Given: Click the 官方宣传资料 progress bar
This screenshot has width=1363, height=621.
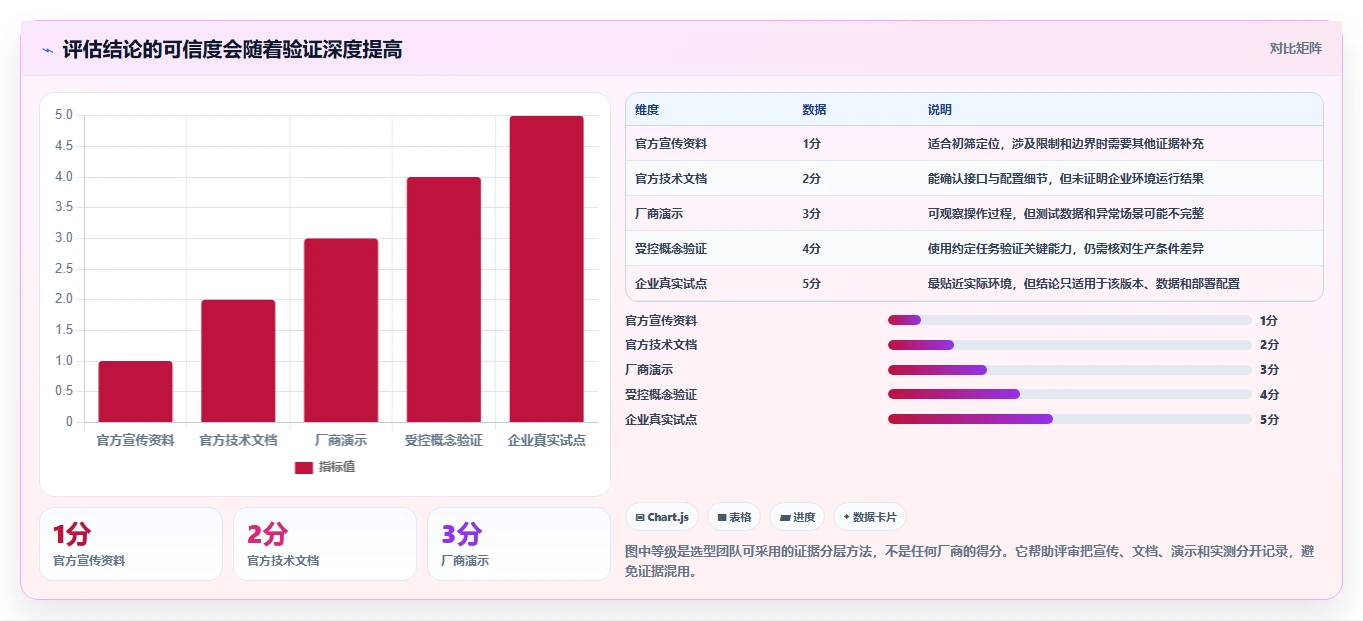Looking at the screenshot, I should 1070,320.
